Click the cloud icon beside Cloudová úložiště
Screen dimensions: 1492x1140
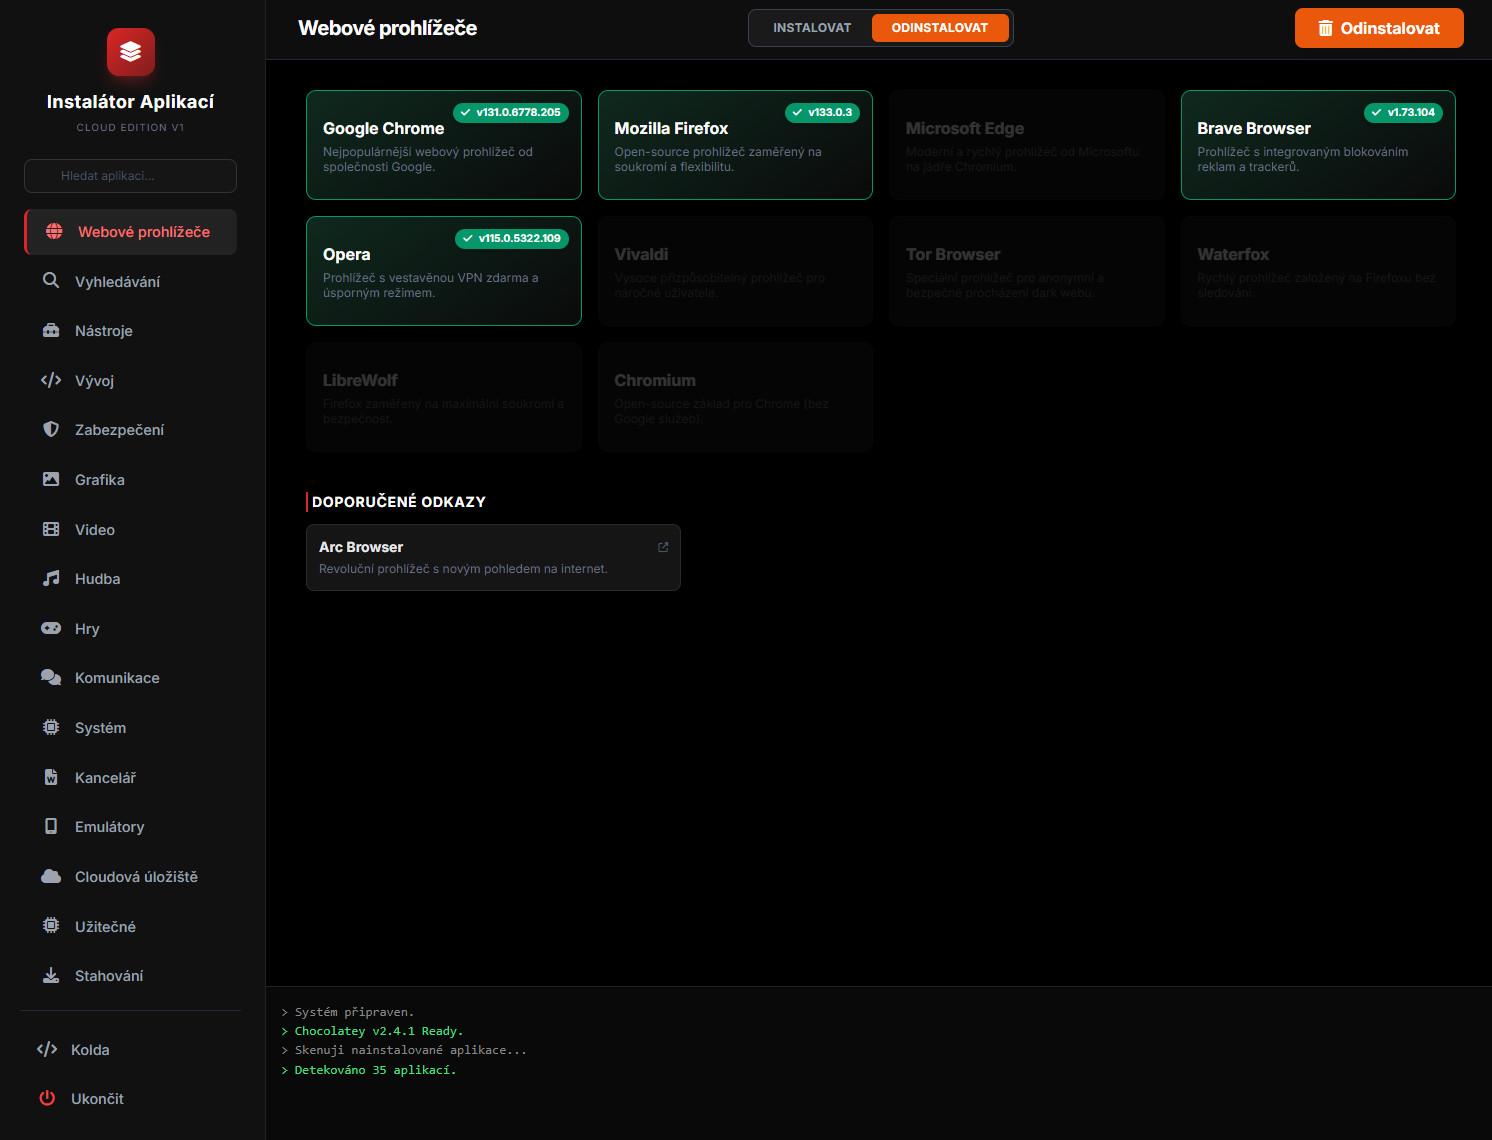coord(51,876)
